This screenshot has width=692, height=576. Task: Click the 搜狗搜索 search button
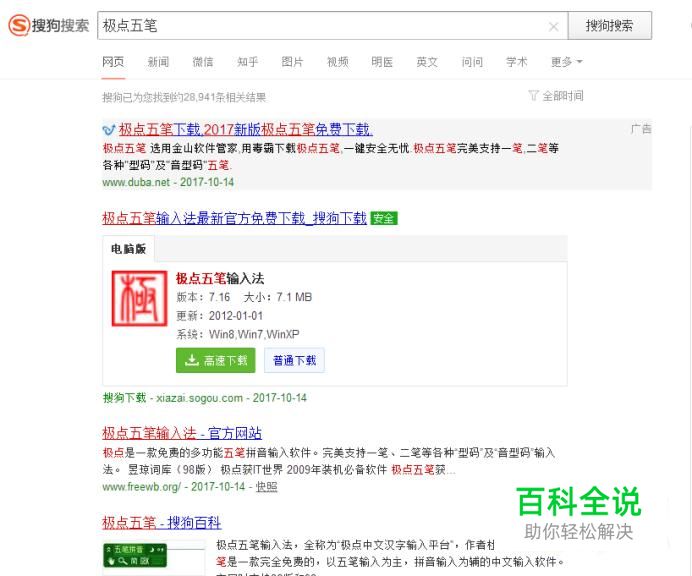(609, 26)
